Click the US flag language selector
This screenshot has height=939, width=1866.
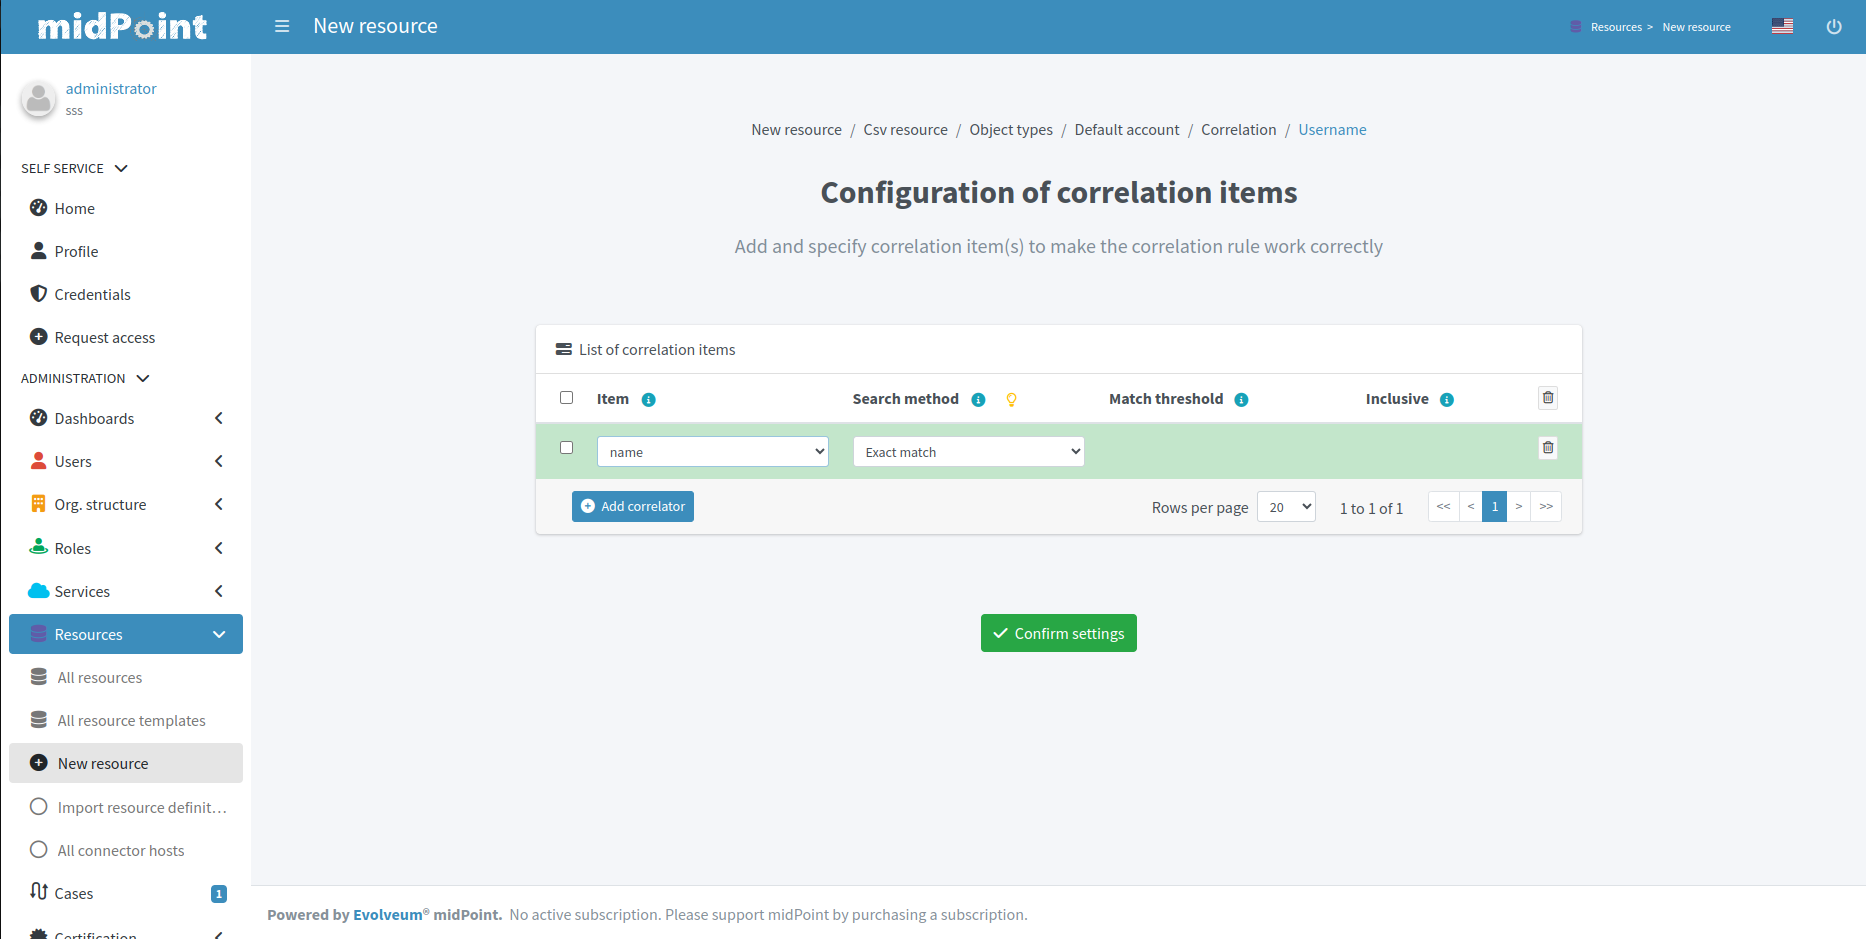pos(1783,25)
